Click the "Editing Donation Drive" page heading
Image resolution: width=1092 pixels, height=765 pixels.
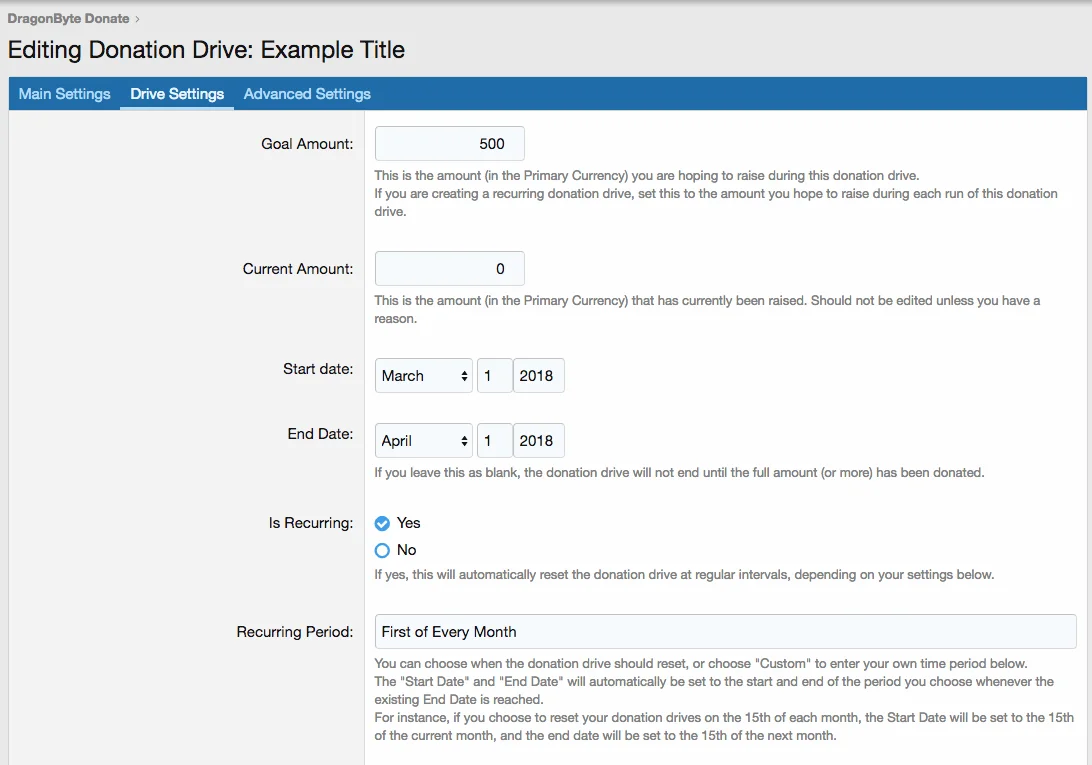[206, 50]
